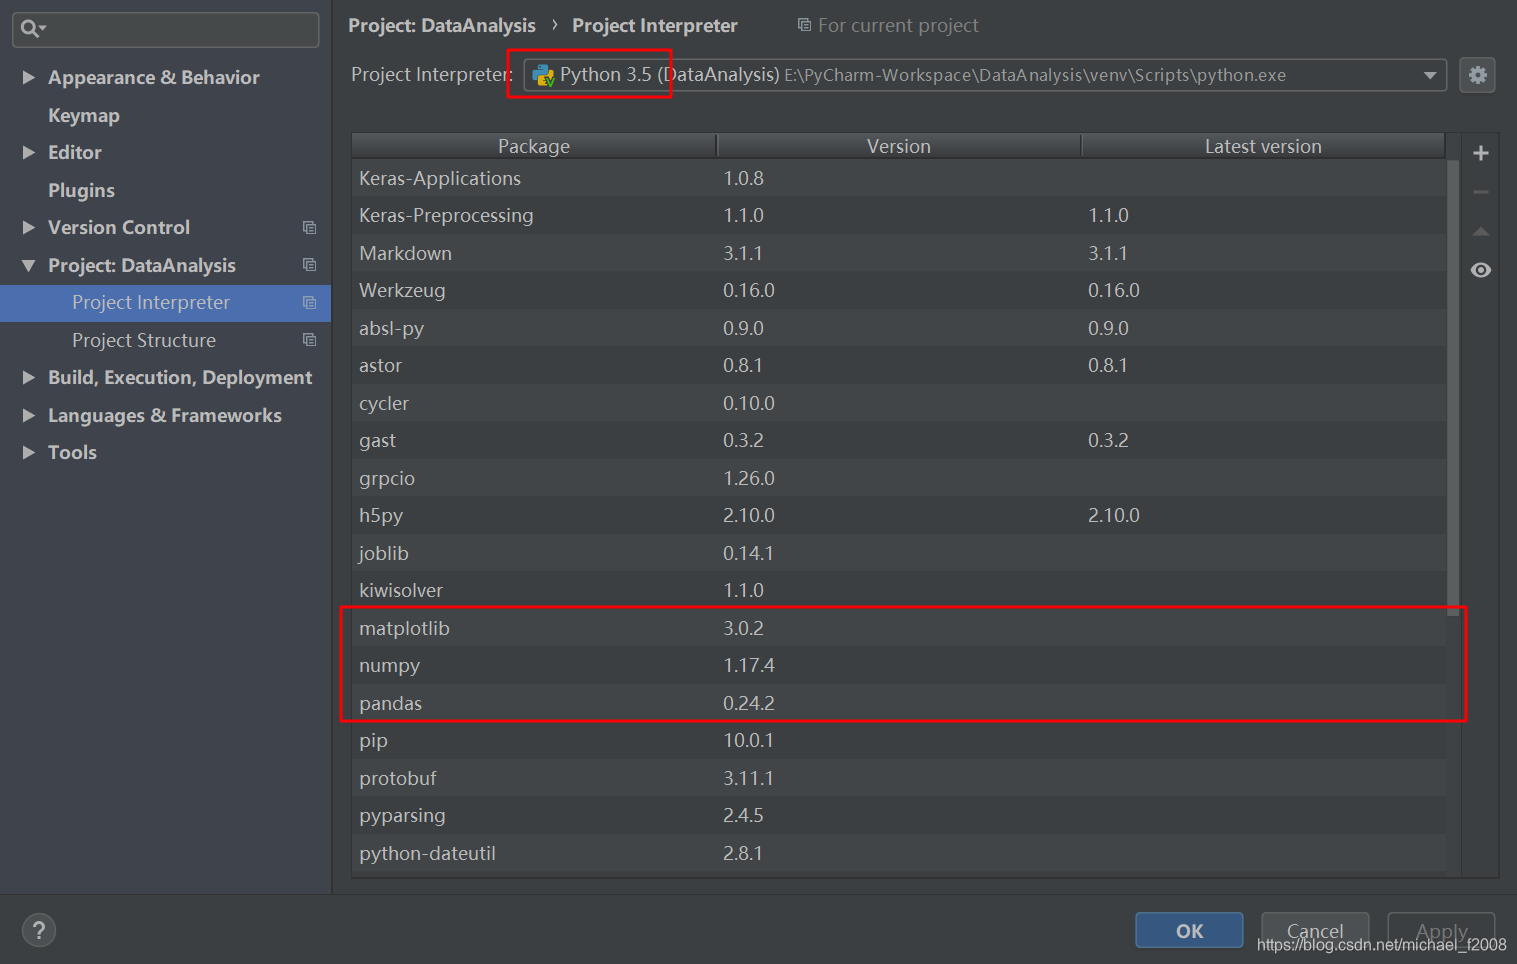
Task: Select the Werkzeug package row
Action: click(x=898, y=290)
